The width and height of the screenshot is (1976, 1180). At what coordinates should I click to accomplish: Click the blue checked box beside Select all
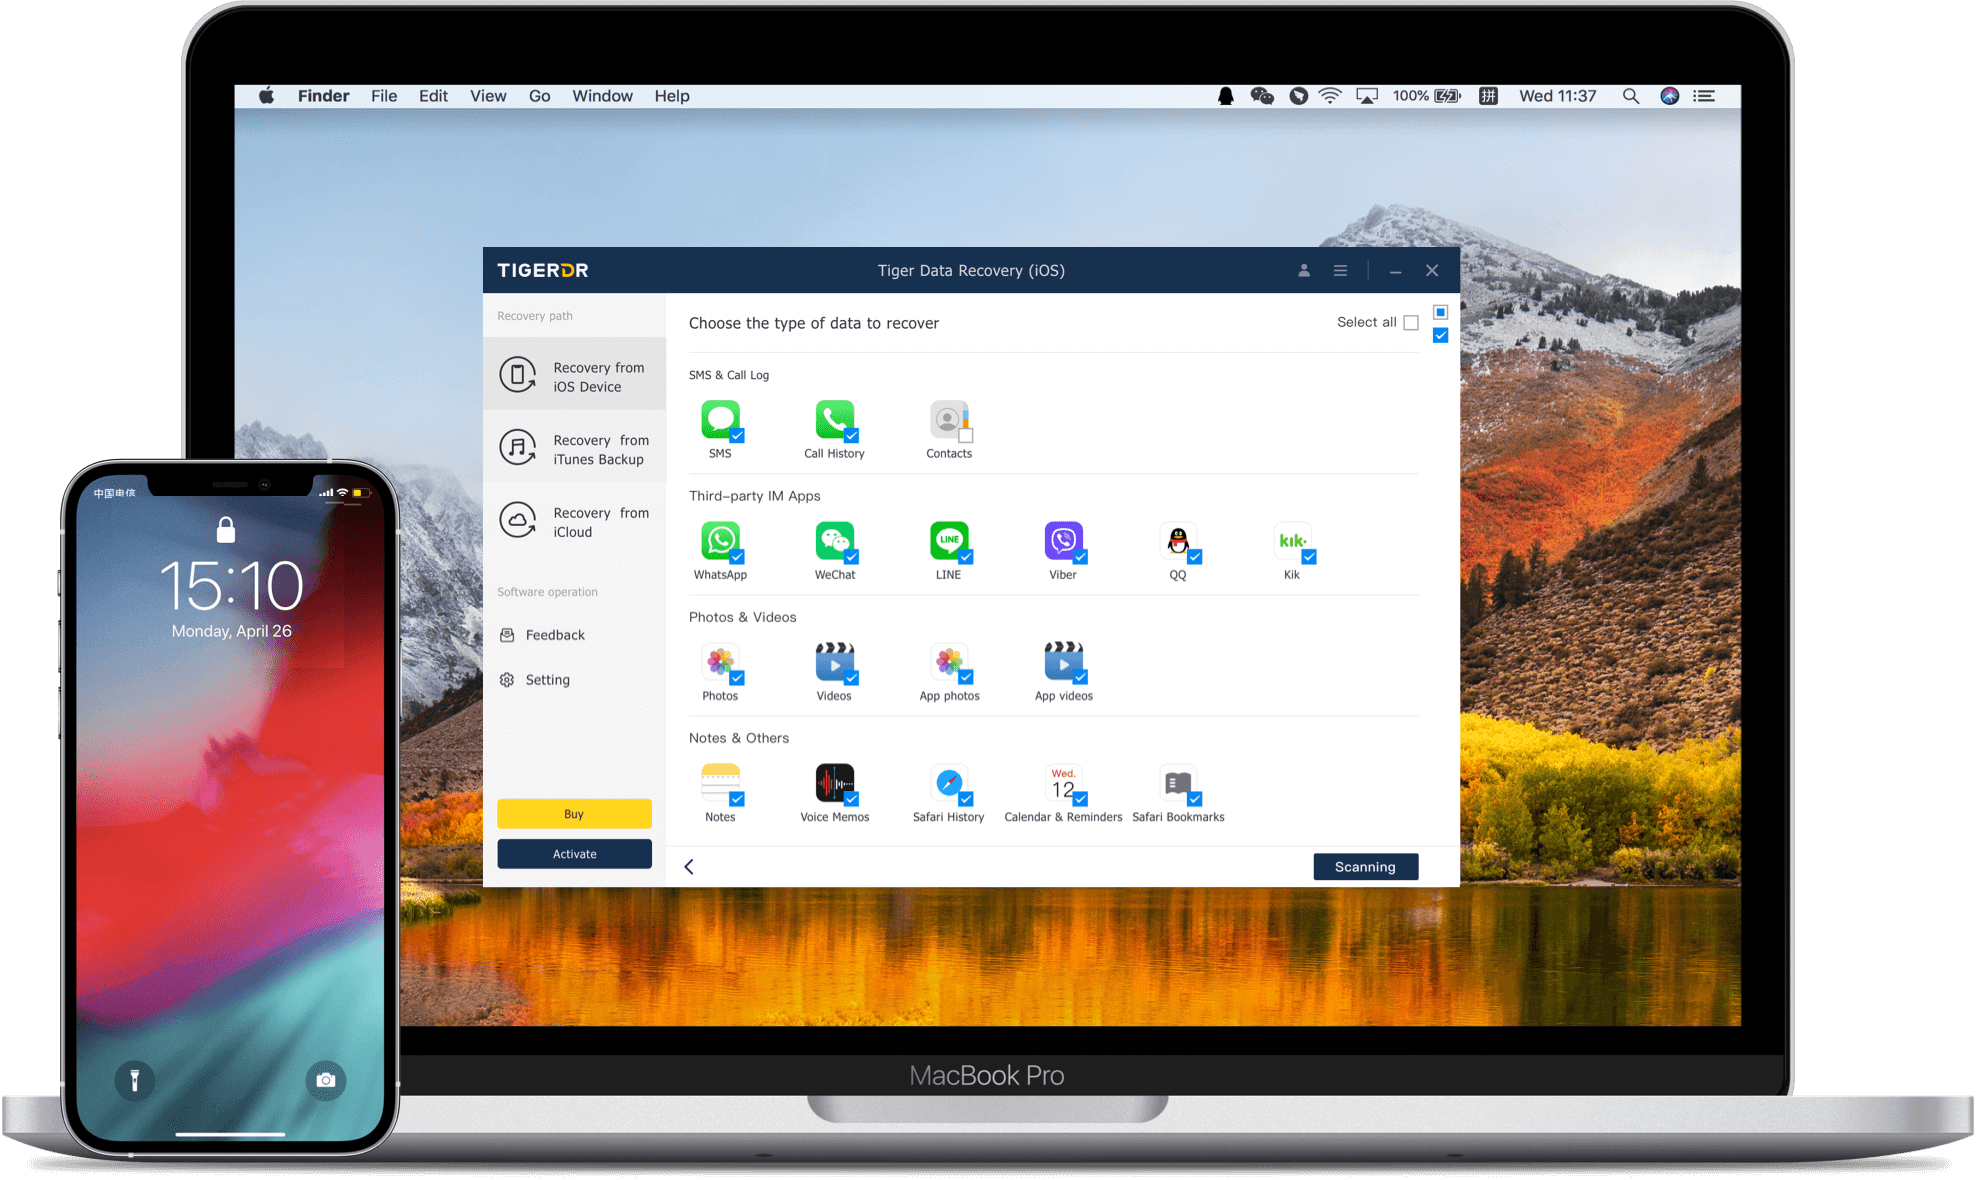click(1440, 335)
